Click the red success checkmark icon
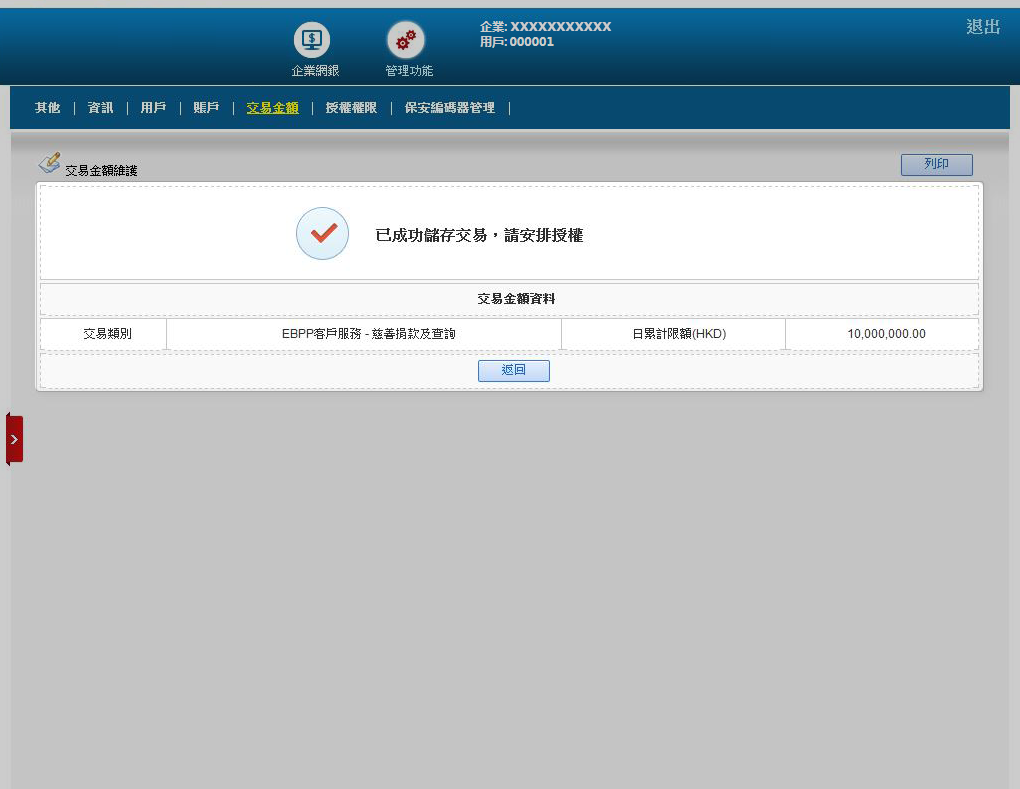 (x=322, y=234)
